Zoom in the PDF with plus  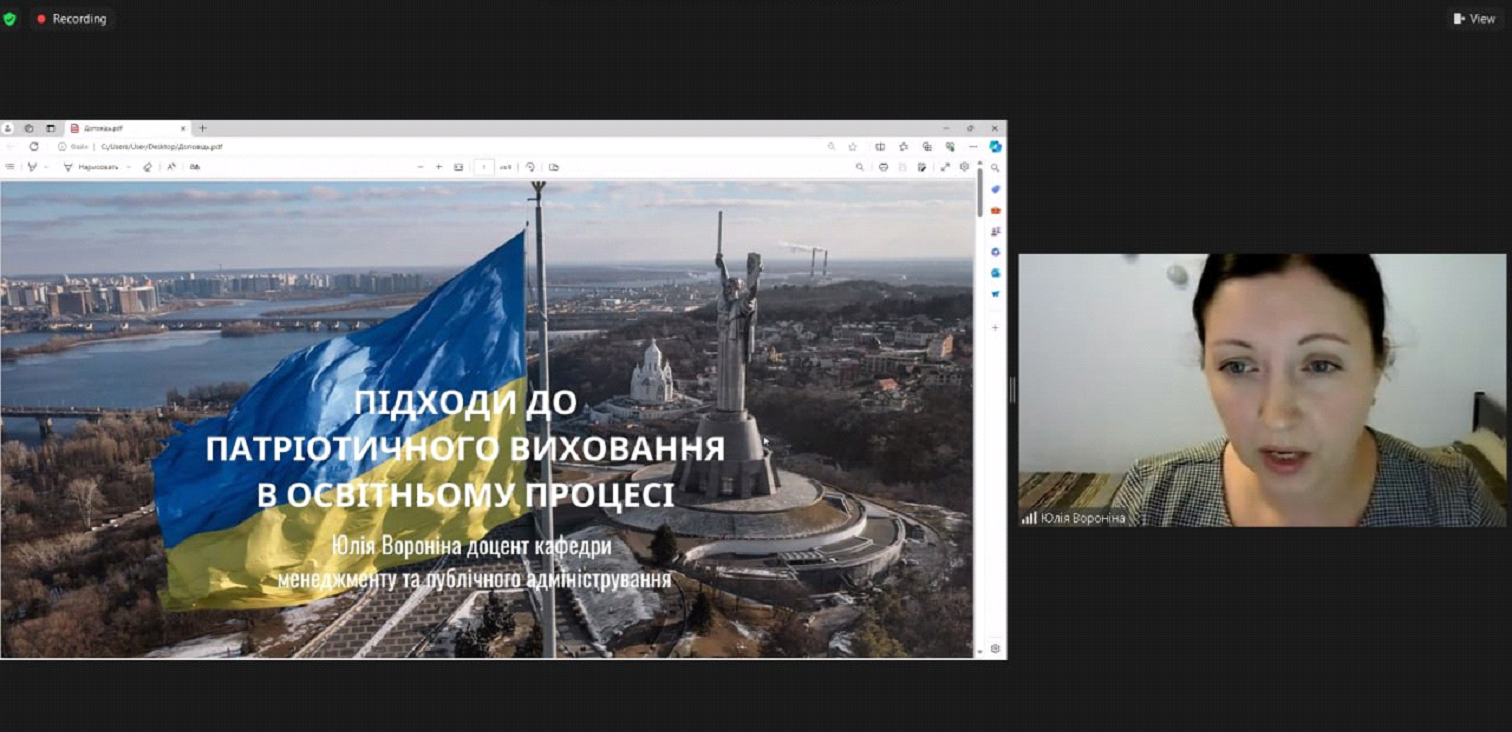coord(439,167)
